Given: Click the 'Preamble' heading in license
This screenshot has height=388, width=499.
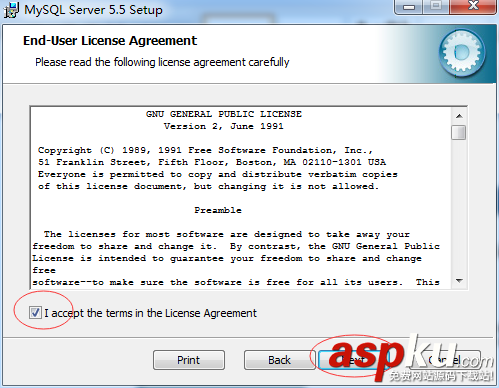Looking at the screenshot, I should [x=218, y=210].
